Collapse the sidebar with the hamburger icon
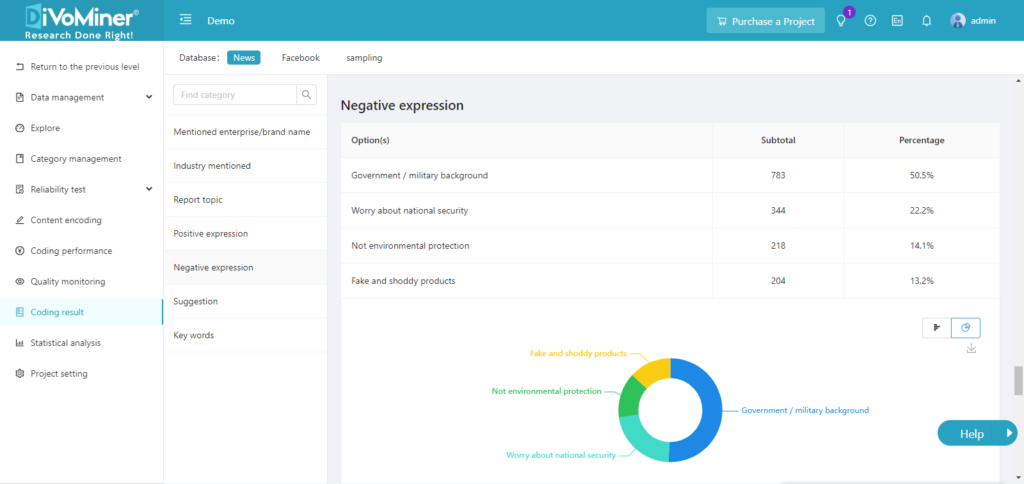This screenshot has height=484, width=1024. pos(185,20)
